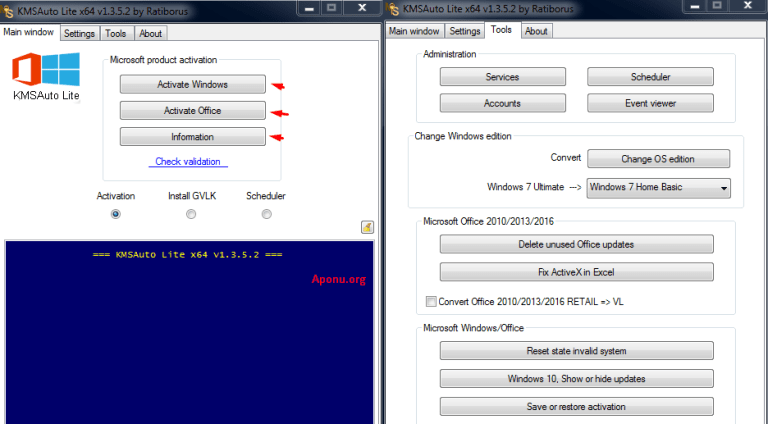Open Settings tab in left window

tap(79, 33)
